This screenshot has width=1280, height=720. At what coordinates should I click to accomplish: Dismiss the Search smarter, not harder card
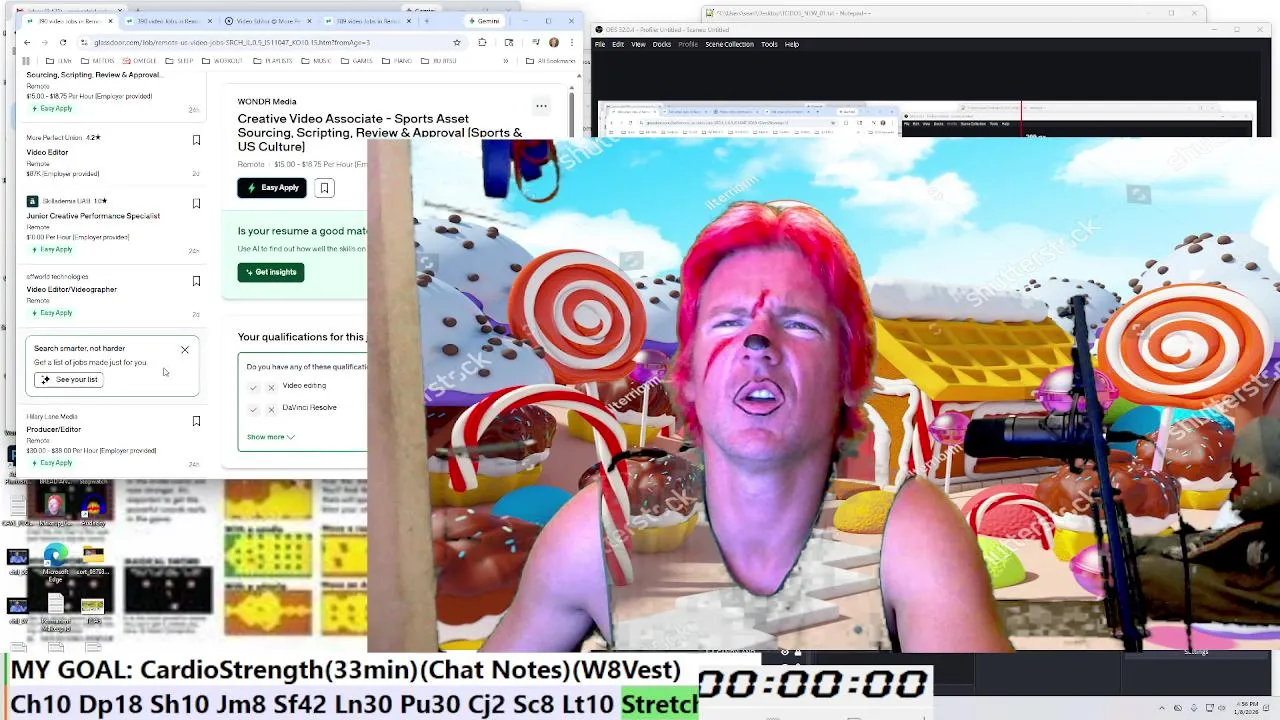pyautogui.click(x=185, y=350)
